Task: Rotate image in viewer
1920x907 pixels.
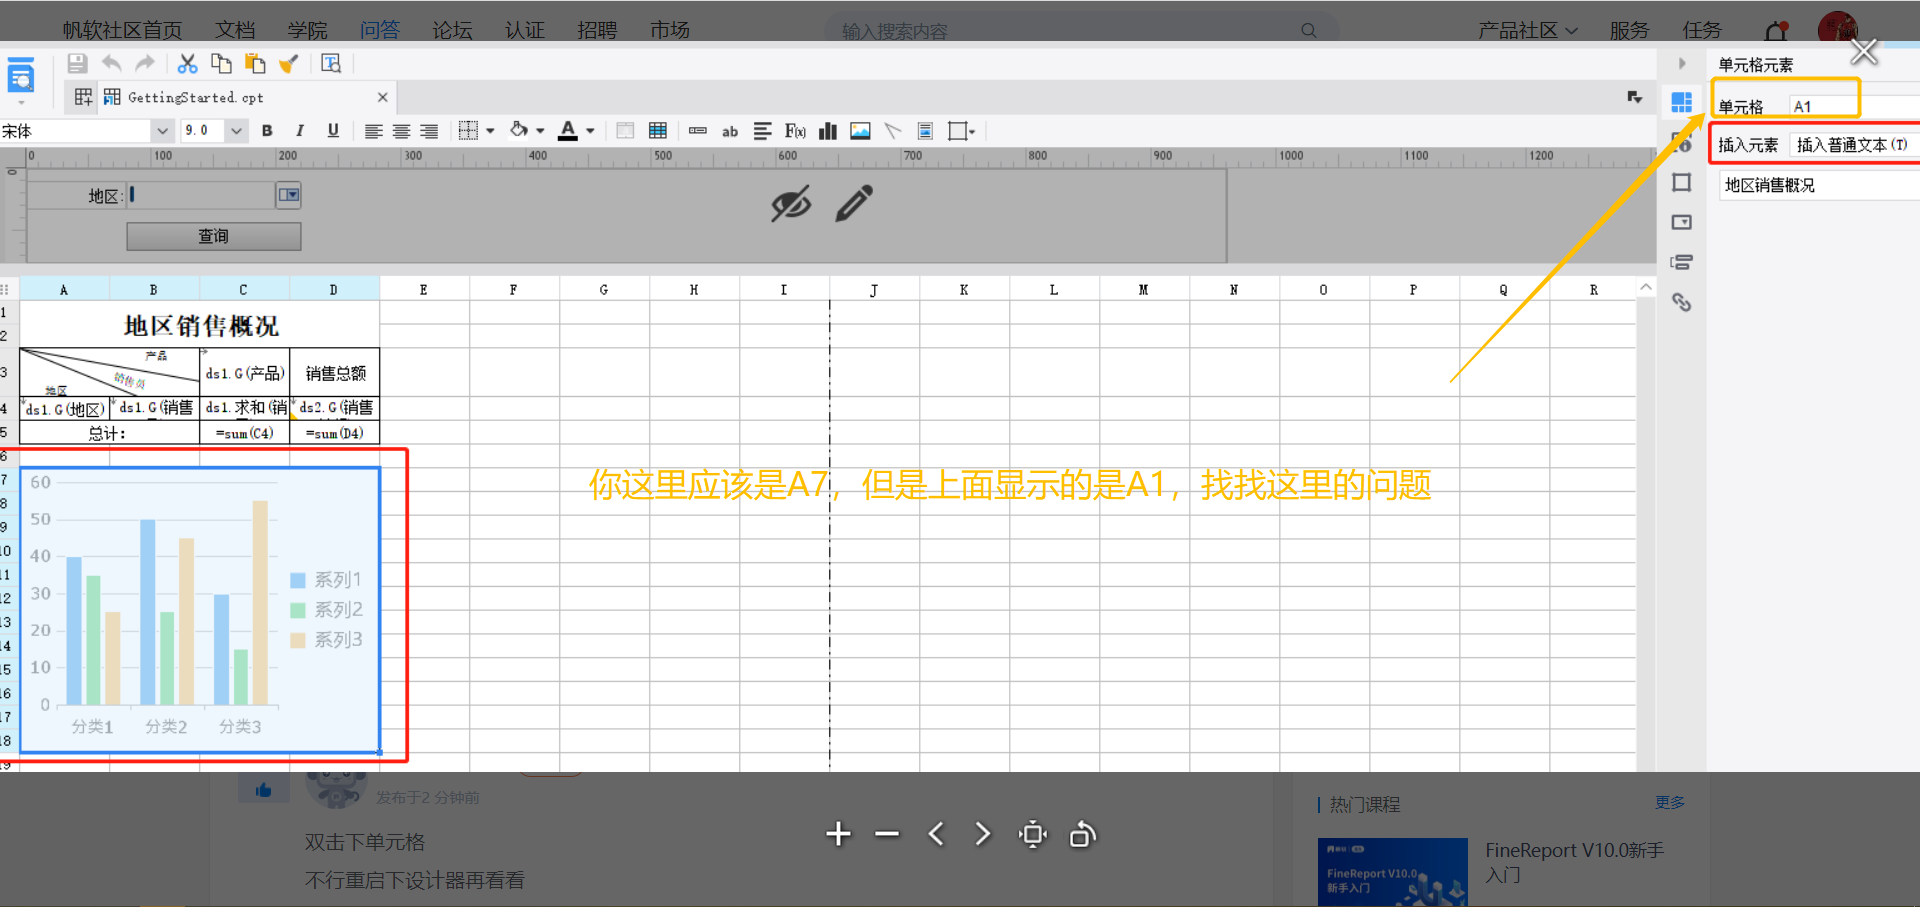Action: 1083,834
